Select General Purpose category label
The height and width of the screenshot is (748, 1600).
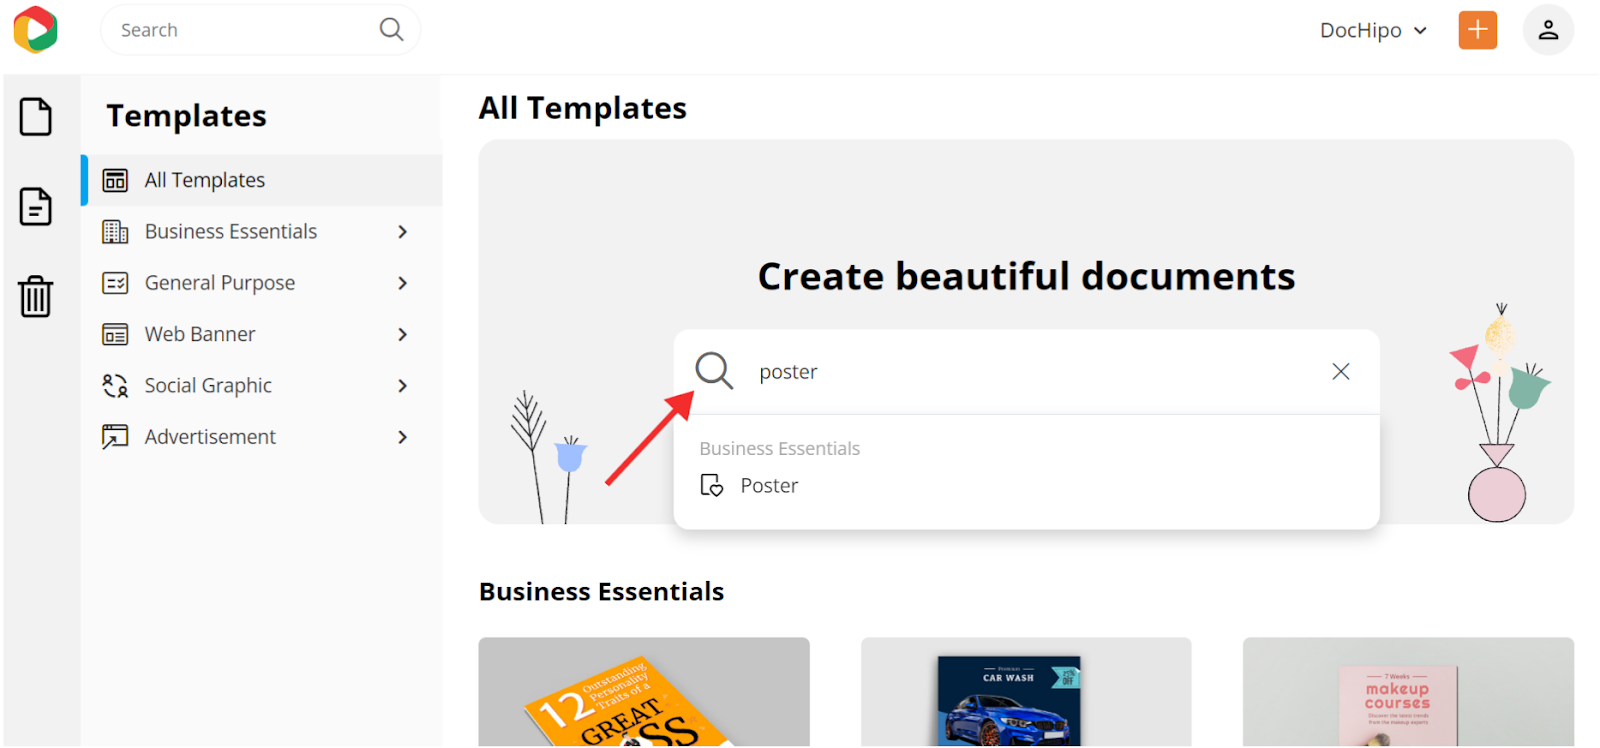[220, 283]
